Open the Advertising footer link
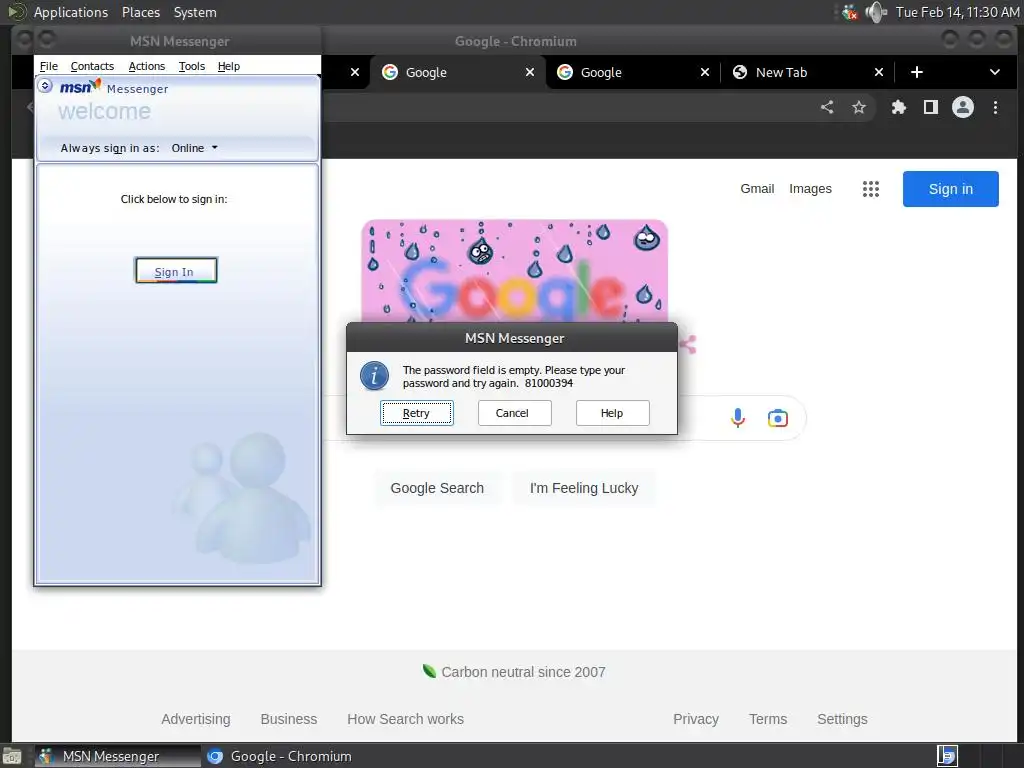1024x768 pixels. (196, 719)
